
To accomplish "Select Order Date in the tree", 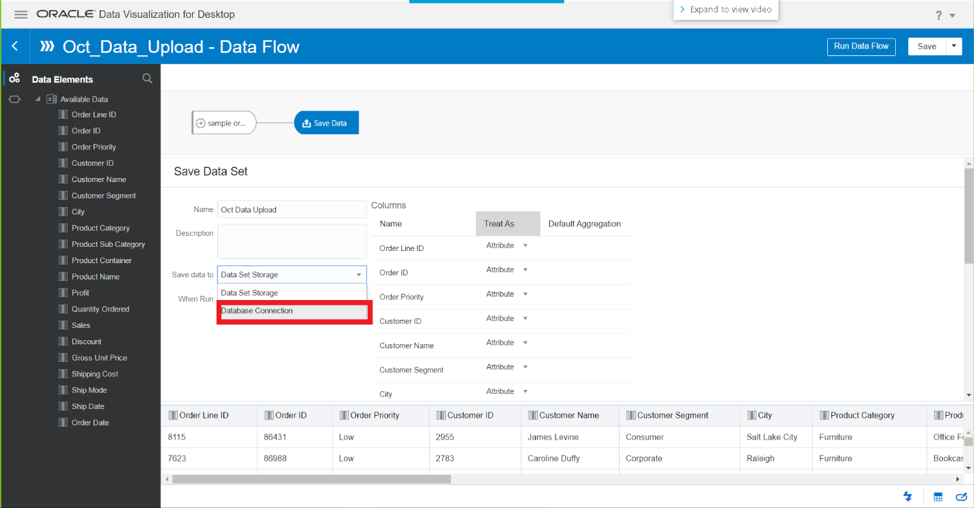I will (x=90, y=422).
